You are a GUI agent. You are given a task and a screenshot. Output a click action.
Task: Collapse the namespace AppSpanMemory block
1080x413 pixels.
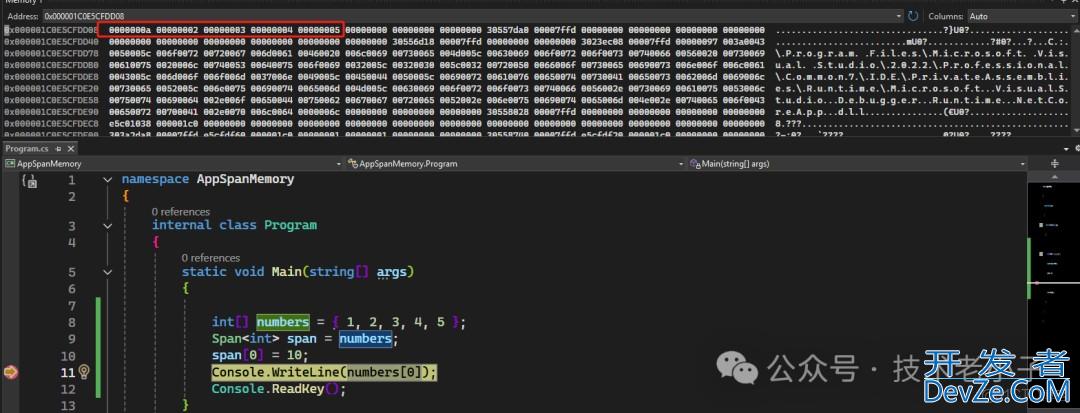click(108, 180)
